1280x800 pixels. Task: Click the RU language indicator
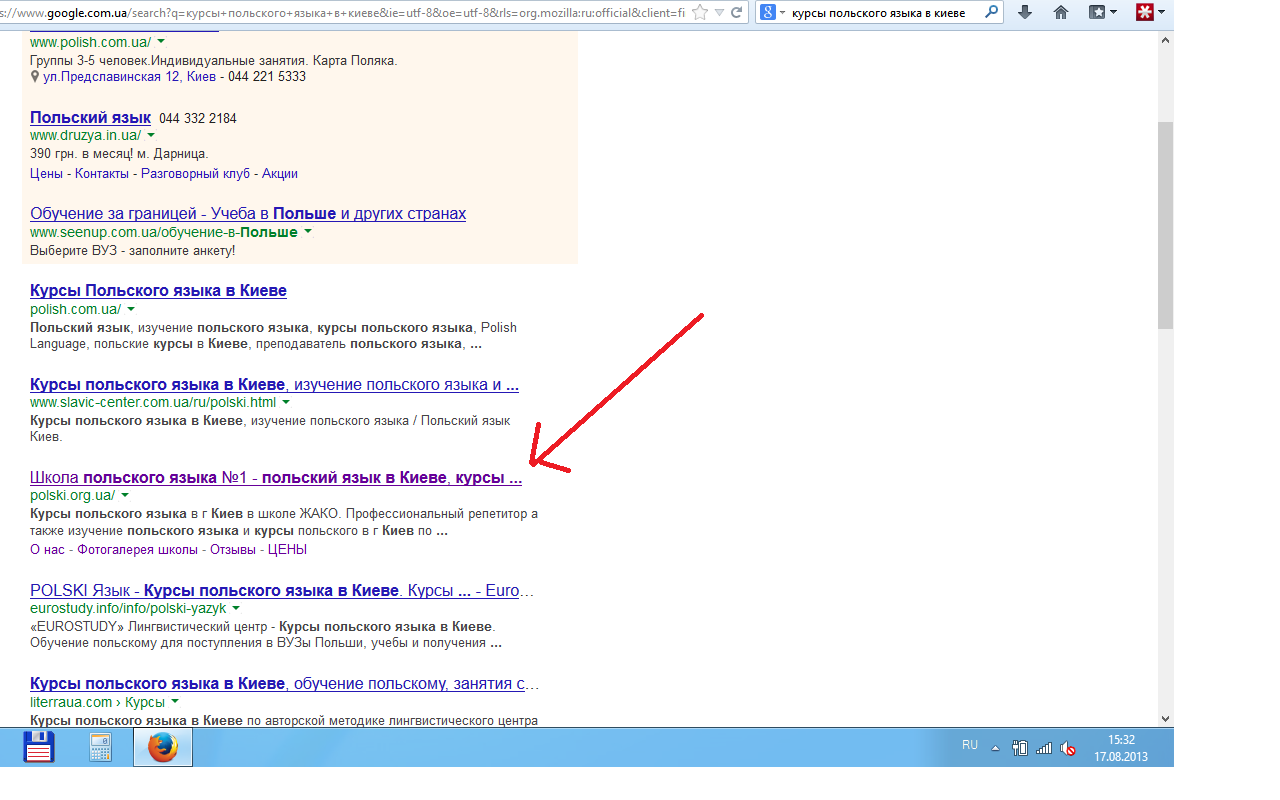(x=969, y=746)
